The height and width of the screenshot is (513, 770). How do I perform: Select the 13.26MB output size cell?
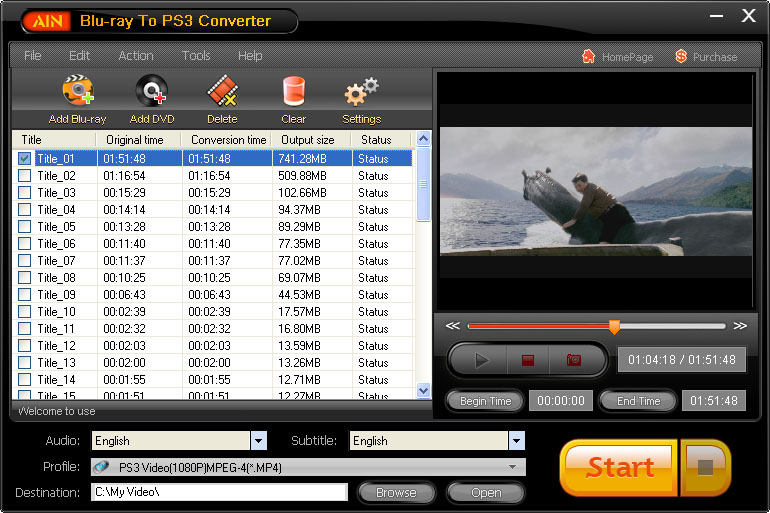[x=299, y=362]
